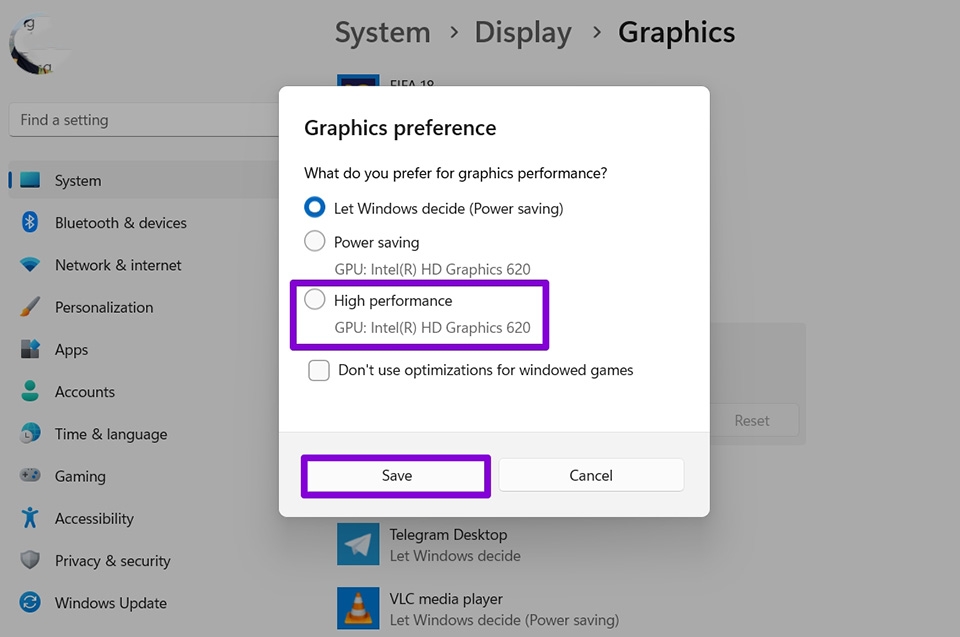Choose the Power saving option
Viewport: 960px width, 637px height.
click(315, 241)
